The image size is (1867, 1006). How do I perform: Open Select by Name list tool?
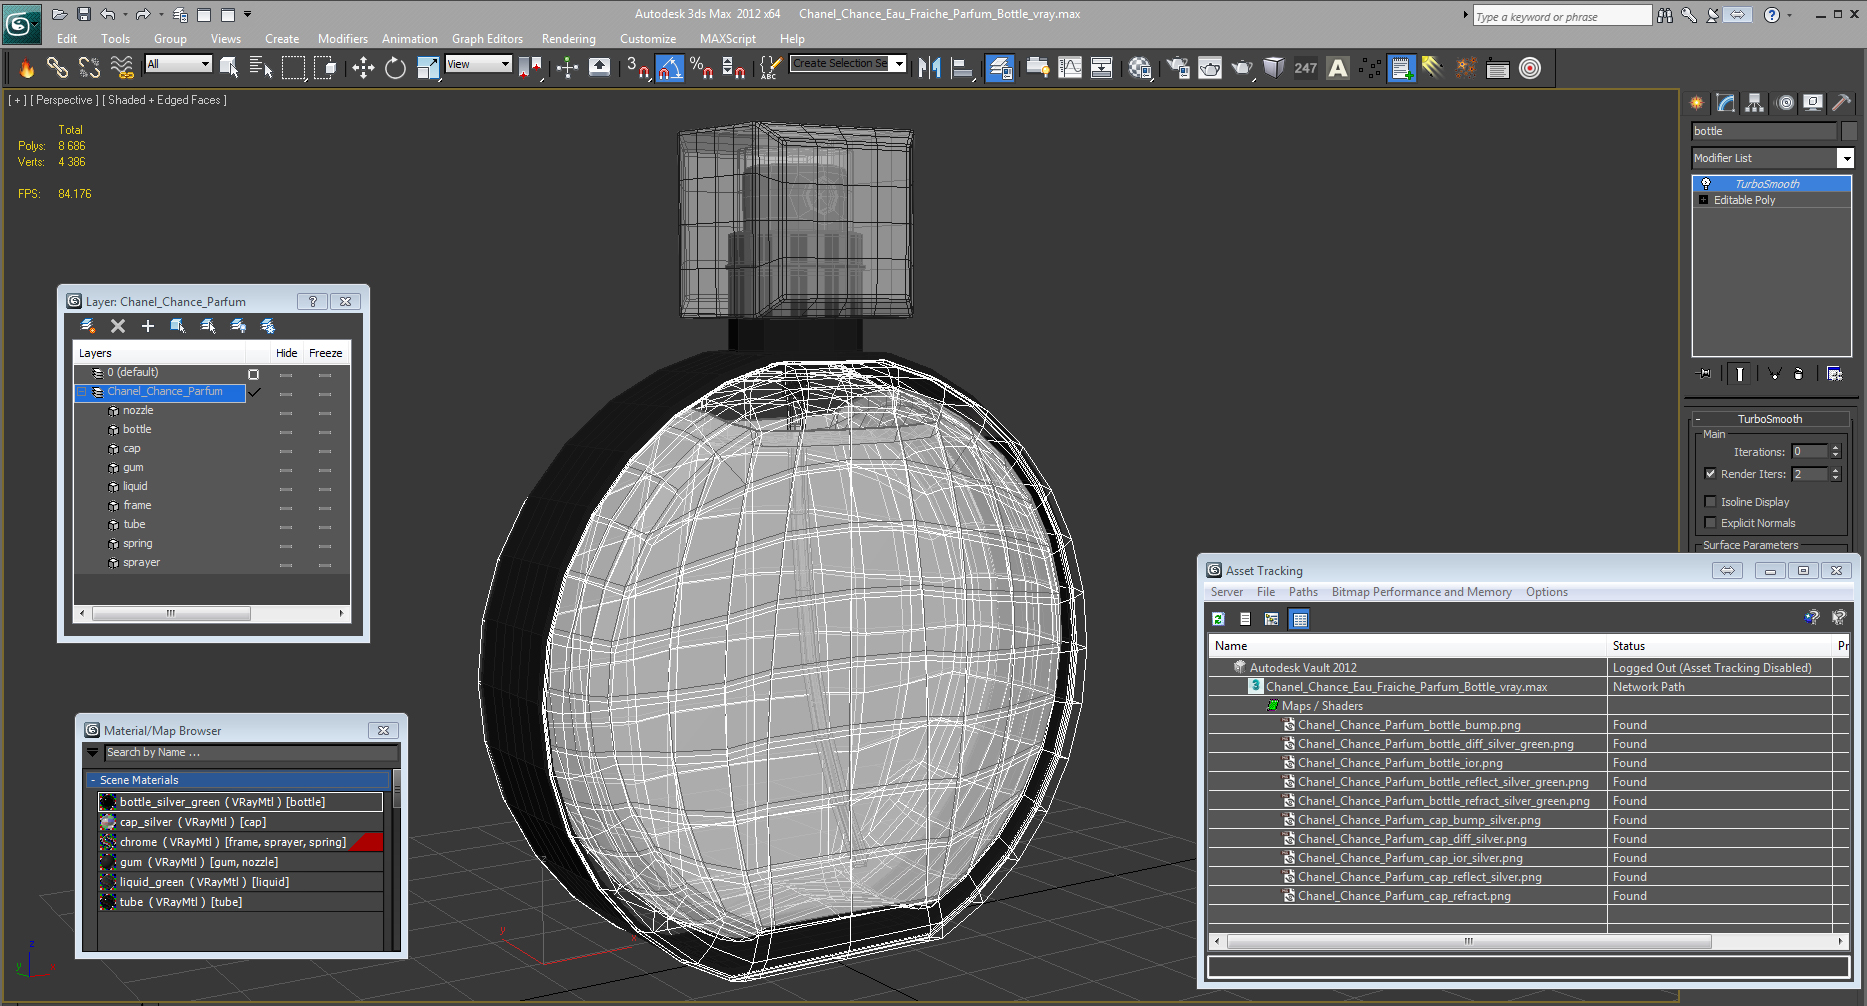[x=261, y=68]
